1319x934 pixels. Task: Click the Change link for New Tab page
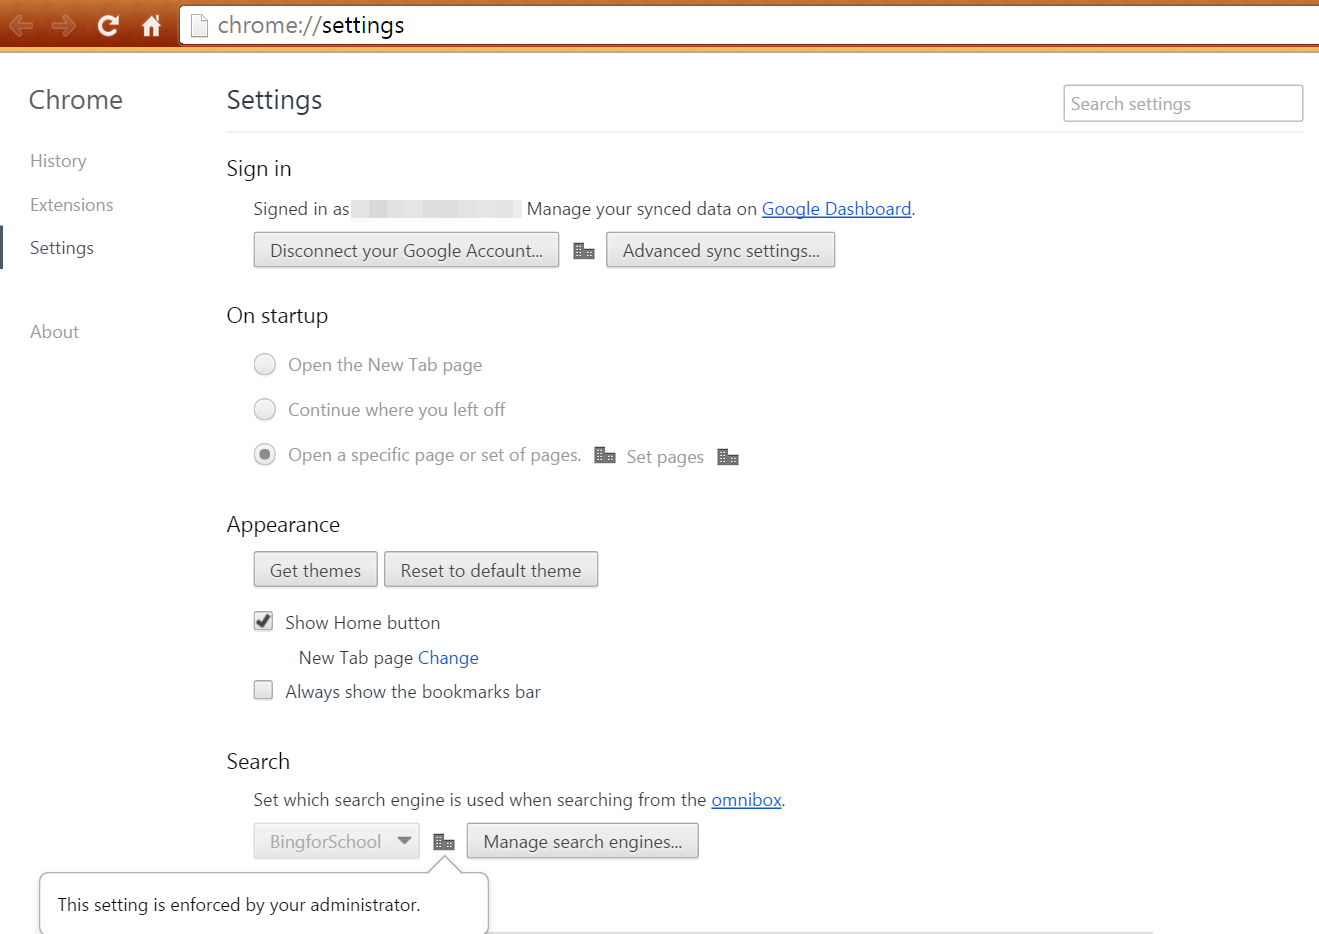pos(448,658)
